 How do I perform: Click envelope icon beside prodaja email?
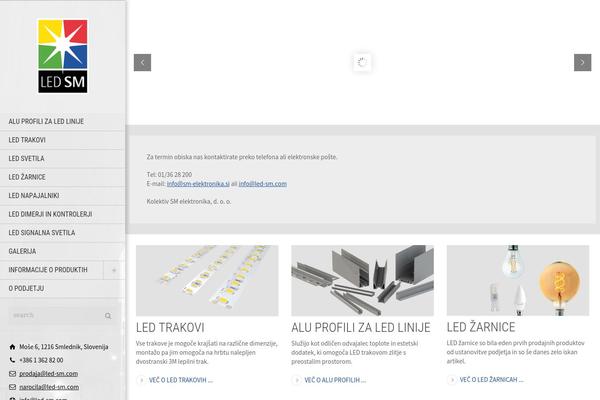click(x=12, y=374)
